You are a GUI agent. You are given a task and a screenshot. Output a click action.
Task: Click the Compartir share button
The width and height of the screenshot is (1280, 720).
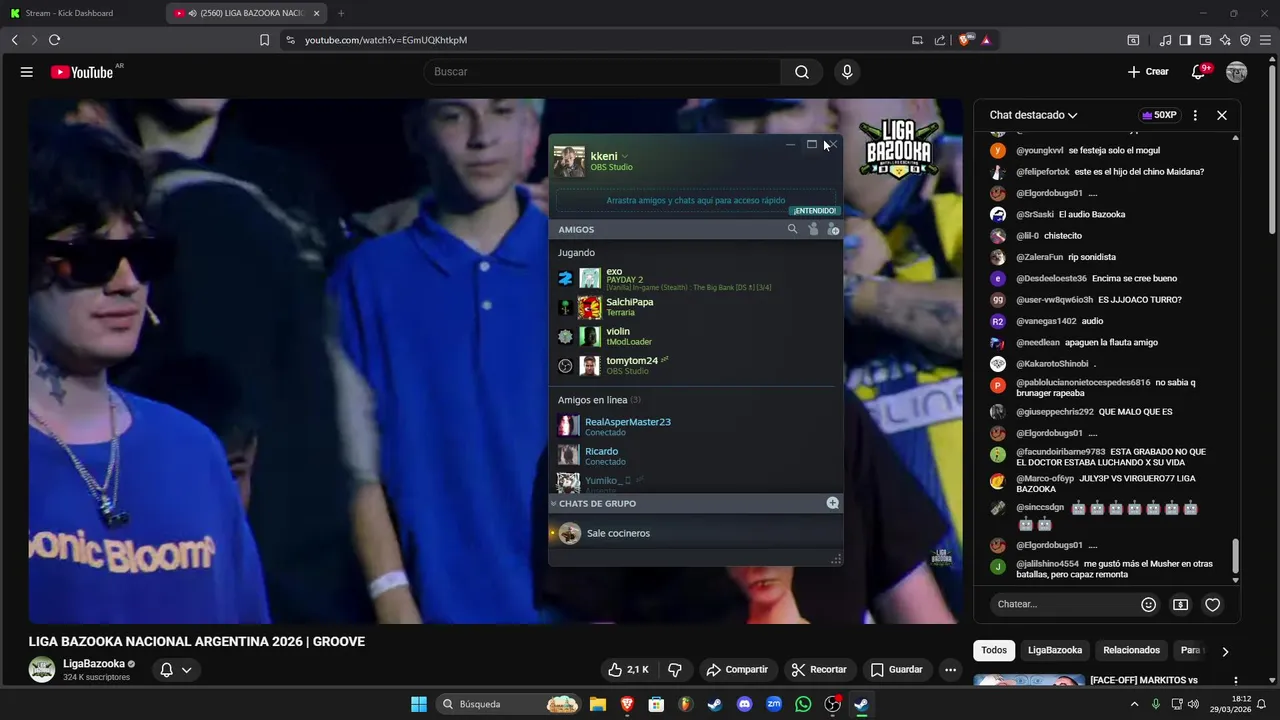[x=737, y=669]
